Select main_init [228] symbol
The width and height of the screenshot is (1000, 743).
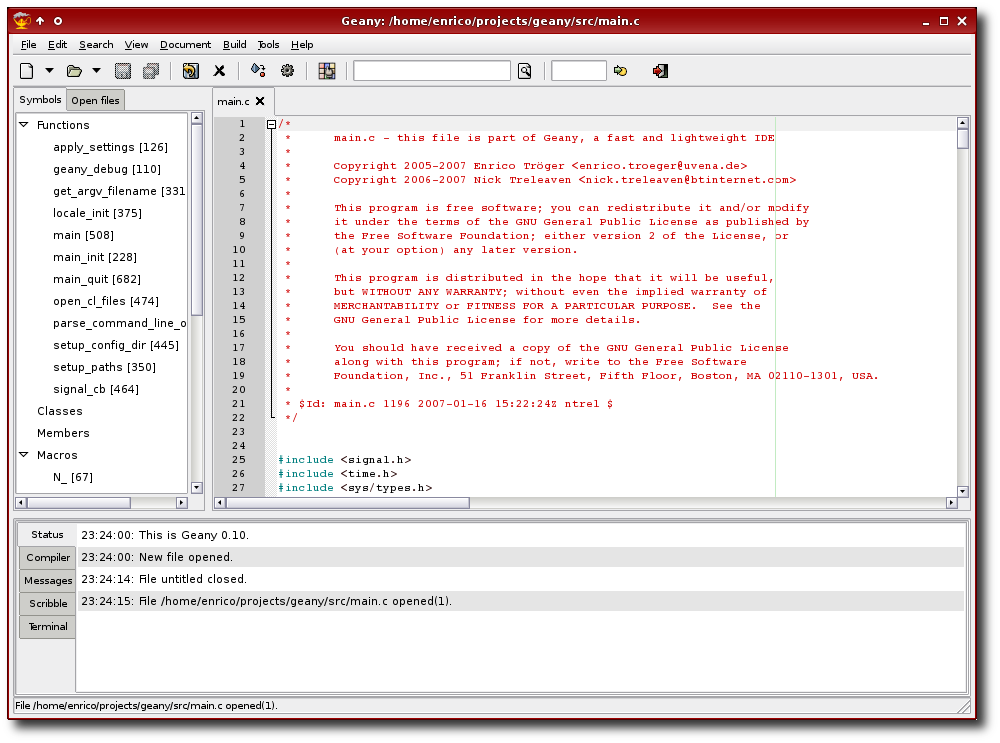[x=95, y=257]
